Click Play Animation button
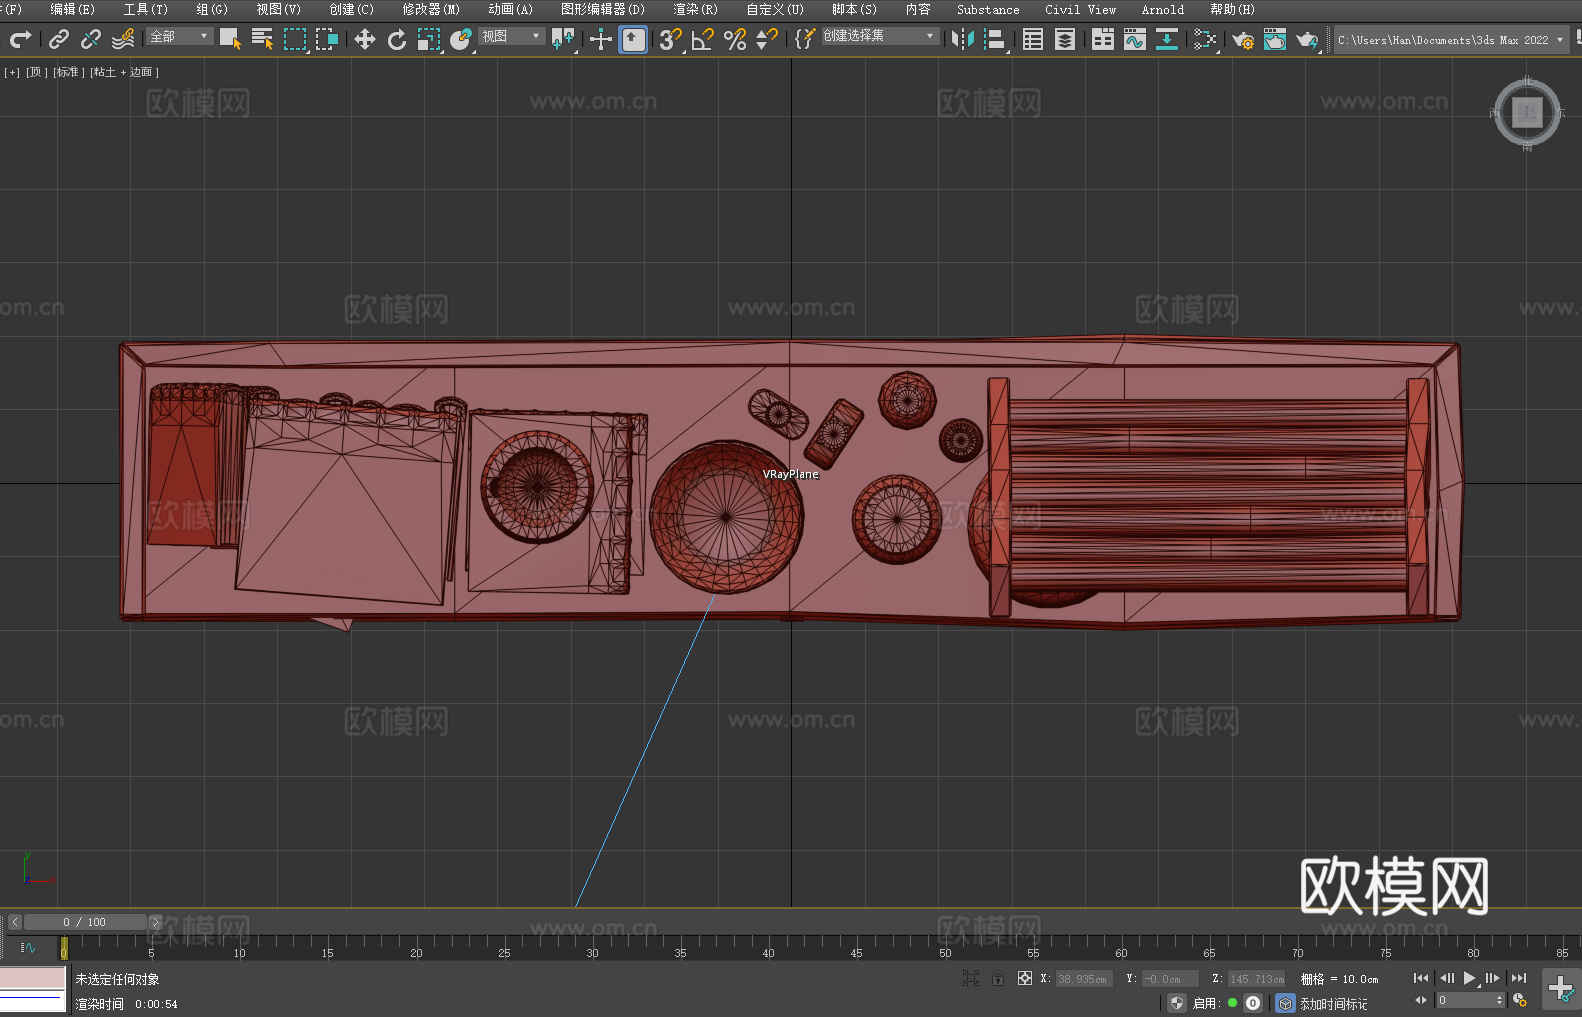Image resolution: width=1582 pixels, height=1017 pixels. tap(1470, 978)
